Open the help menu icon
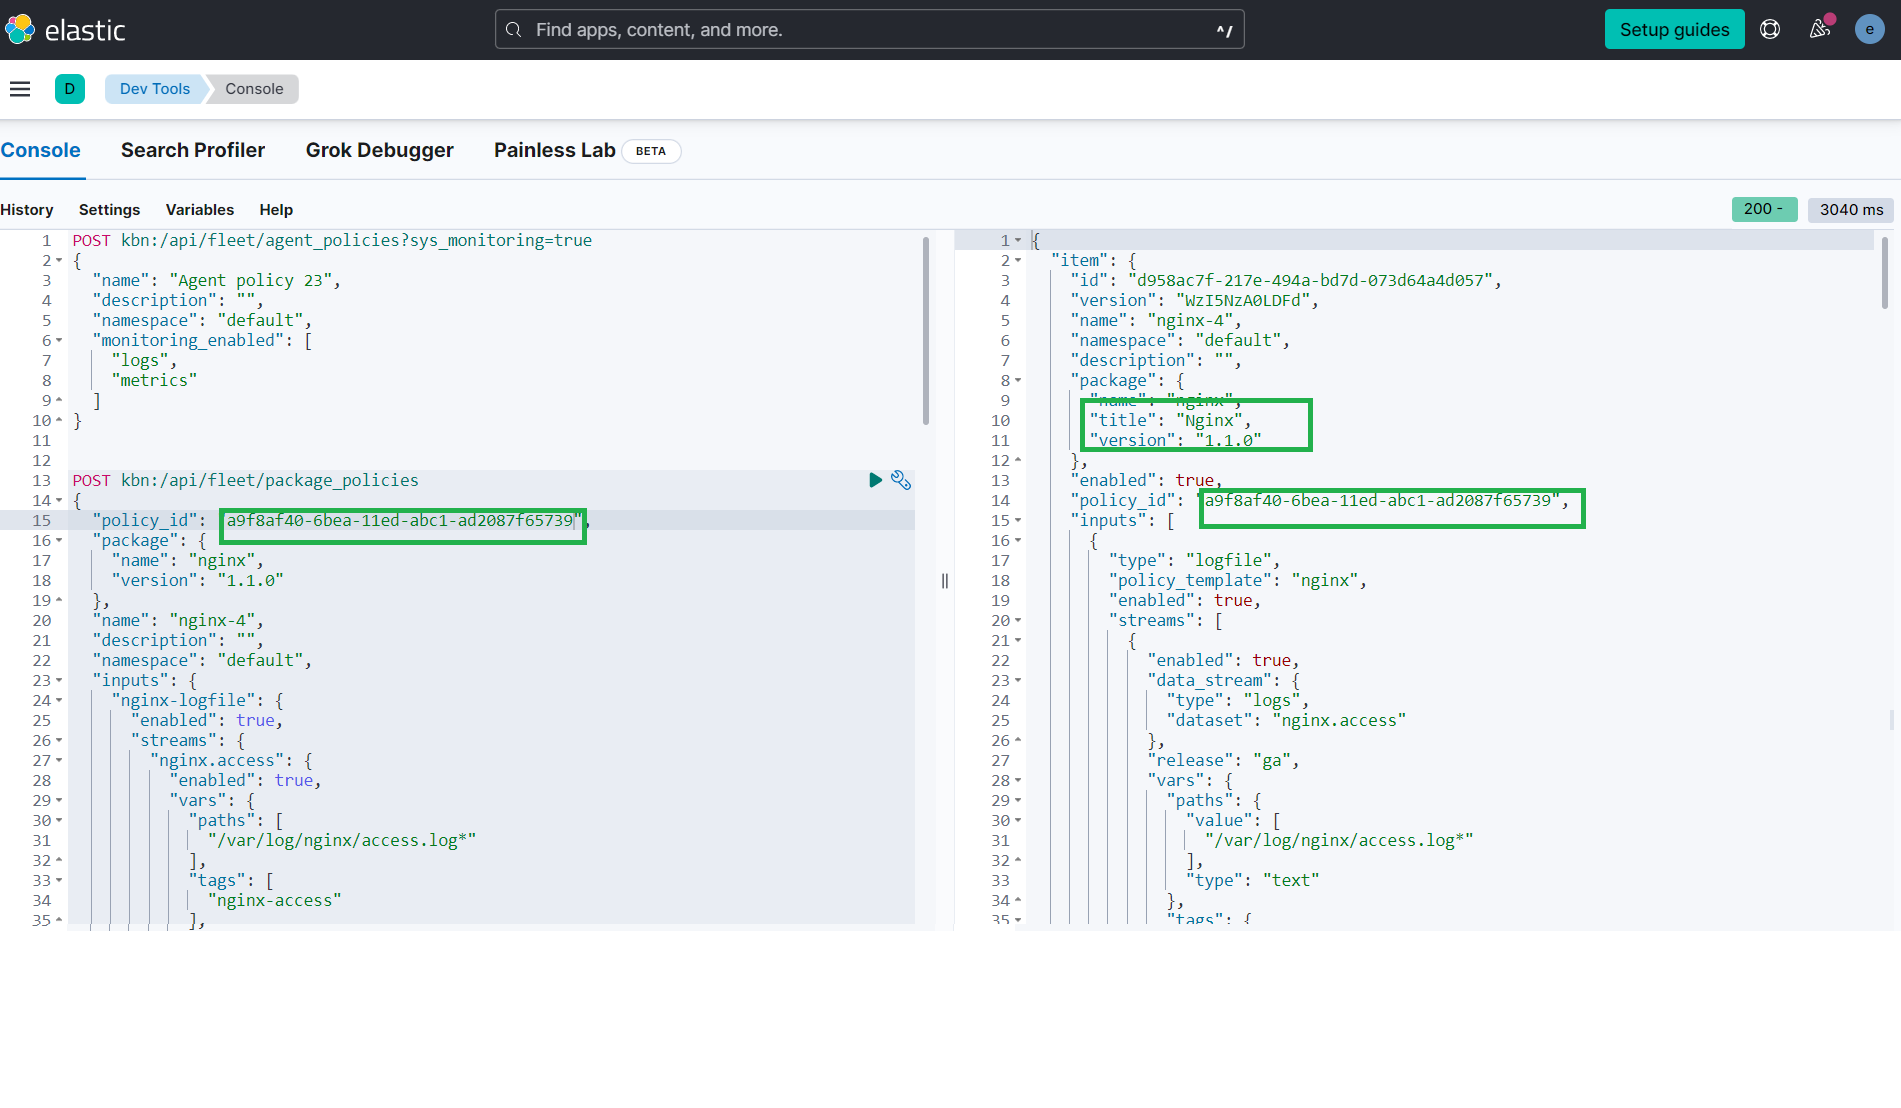Viewport: 1901px width, 1108px height. click(1770, 29)
